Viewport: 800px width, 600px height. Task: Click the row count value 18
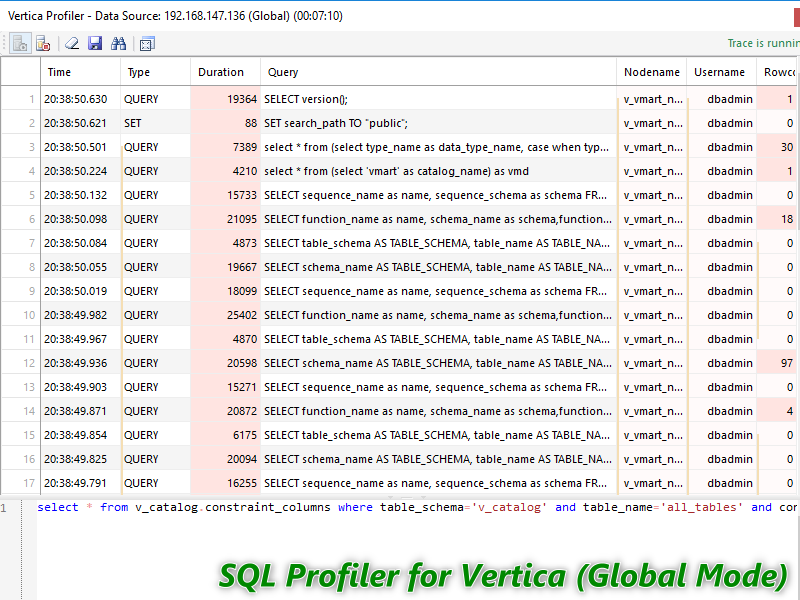click(778, 219)
